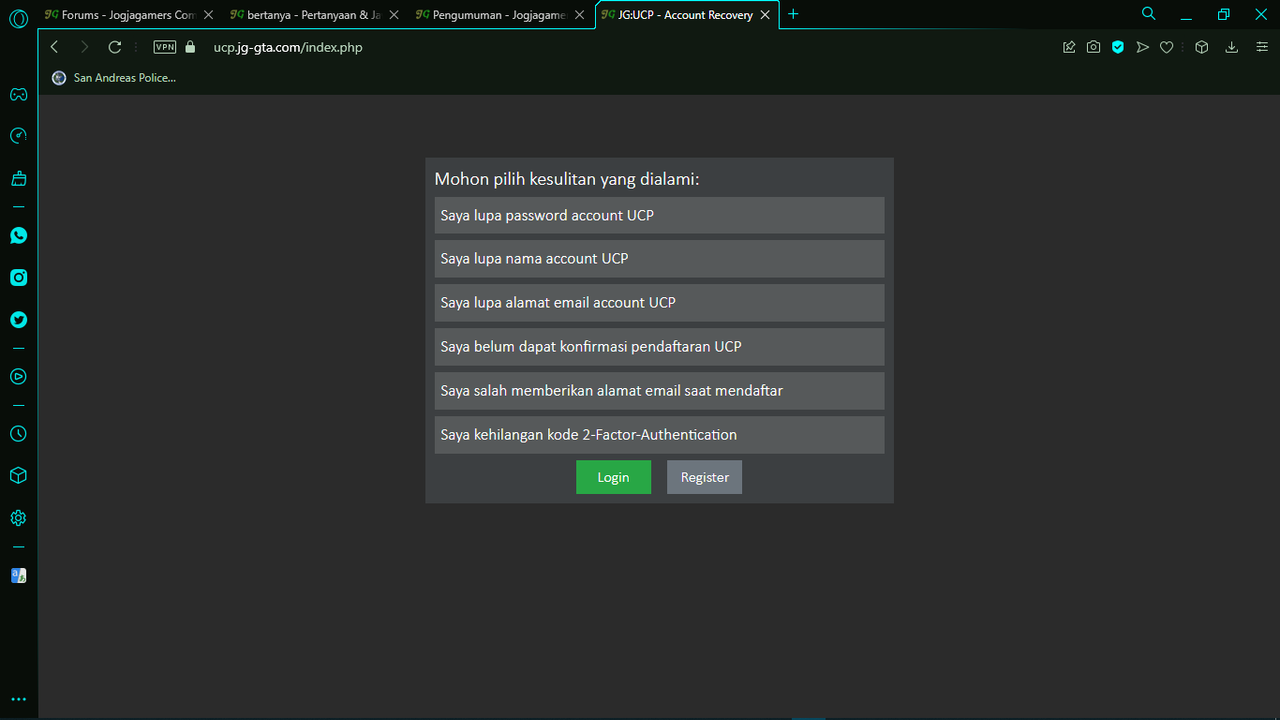Reload the current page
1280x720 pixels.
click(x=114, y=47)
